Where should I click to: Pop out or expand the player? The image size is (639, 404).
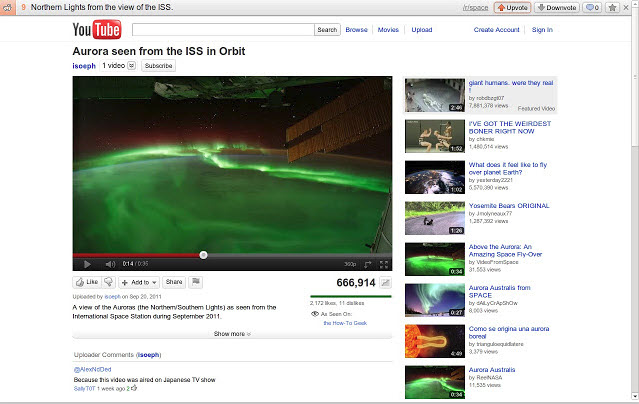tap(368, 265)
